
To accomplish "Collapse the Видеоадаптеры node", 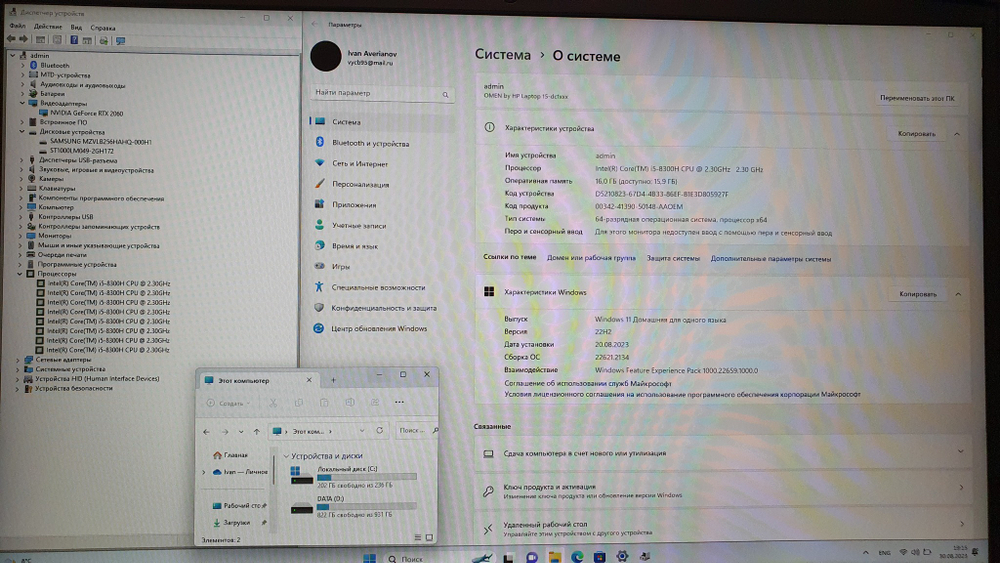I will pos(22,103).
